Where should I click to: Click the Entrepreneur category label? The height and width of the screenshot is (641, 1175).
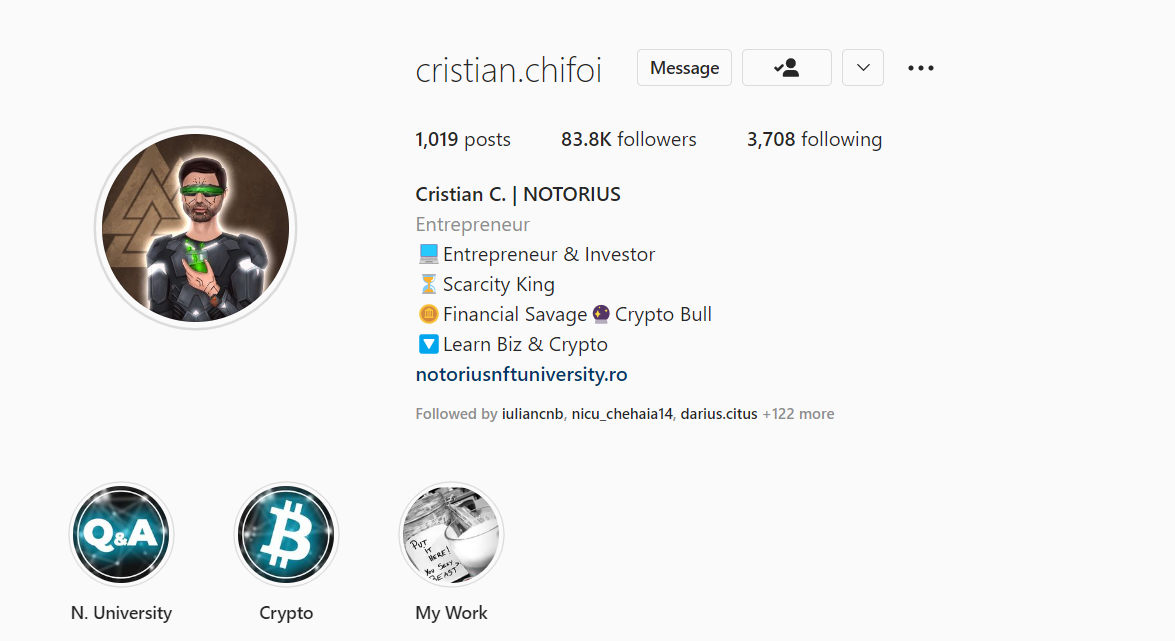[473, 224]
